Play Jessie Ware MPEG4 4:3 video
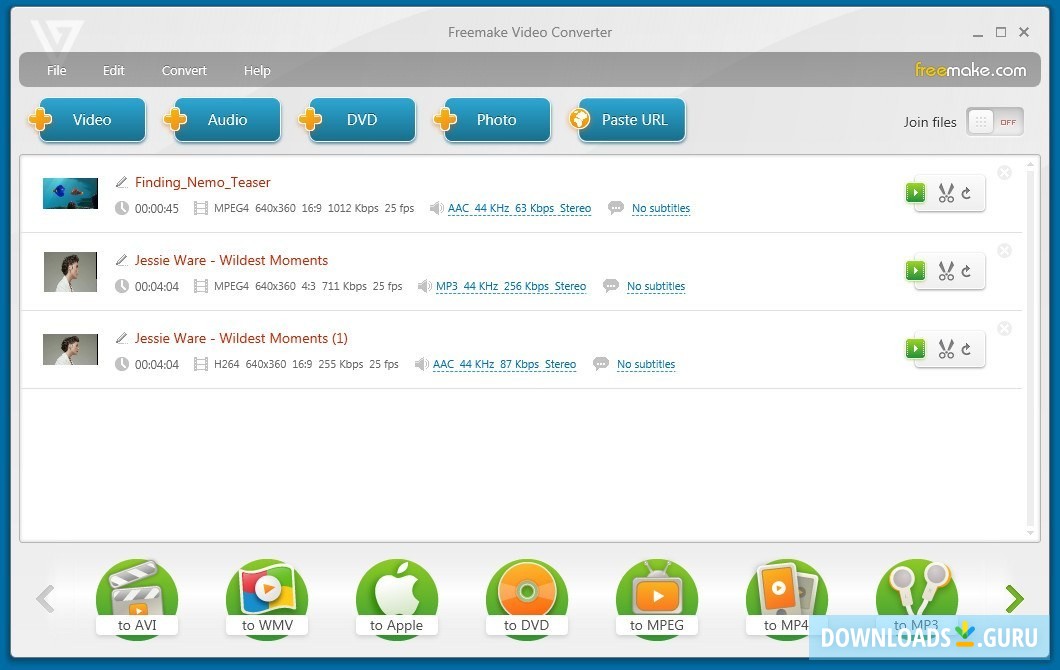The height and width of the screenshot is (670, 1060). tap(915, 270)
